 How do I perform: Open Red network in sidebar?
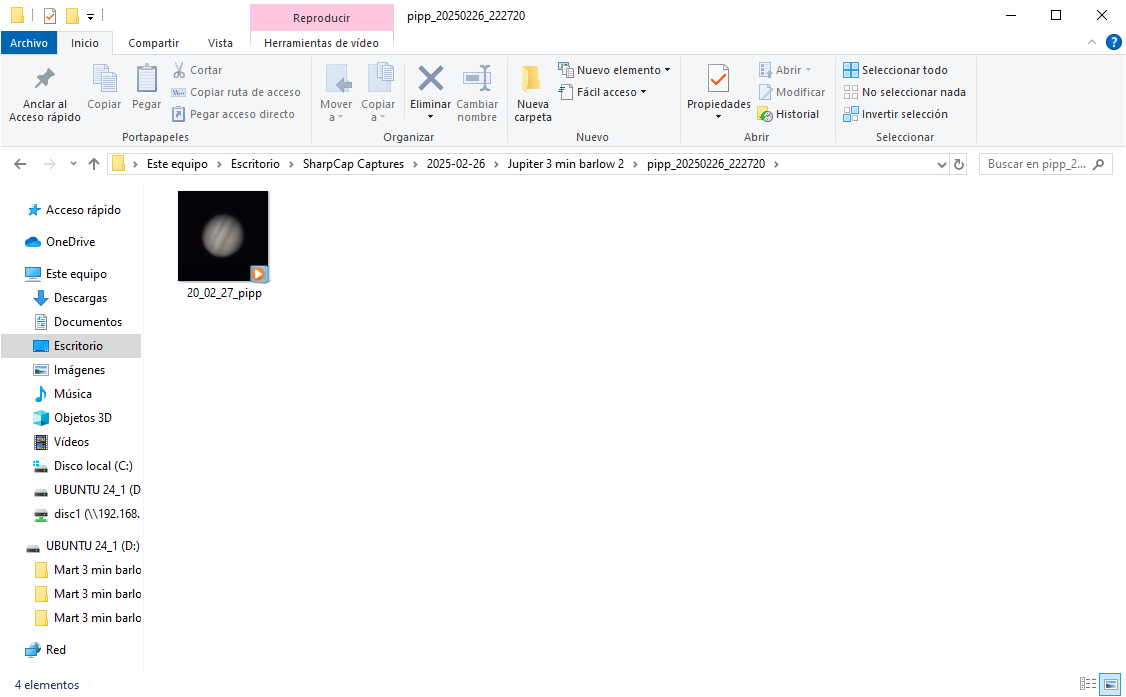click(46, 650)
